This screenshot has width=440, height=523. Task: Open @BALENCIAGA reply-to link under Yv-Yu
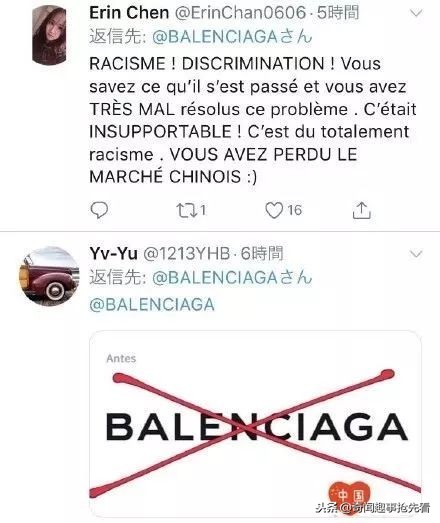click(x=232, y=278)
